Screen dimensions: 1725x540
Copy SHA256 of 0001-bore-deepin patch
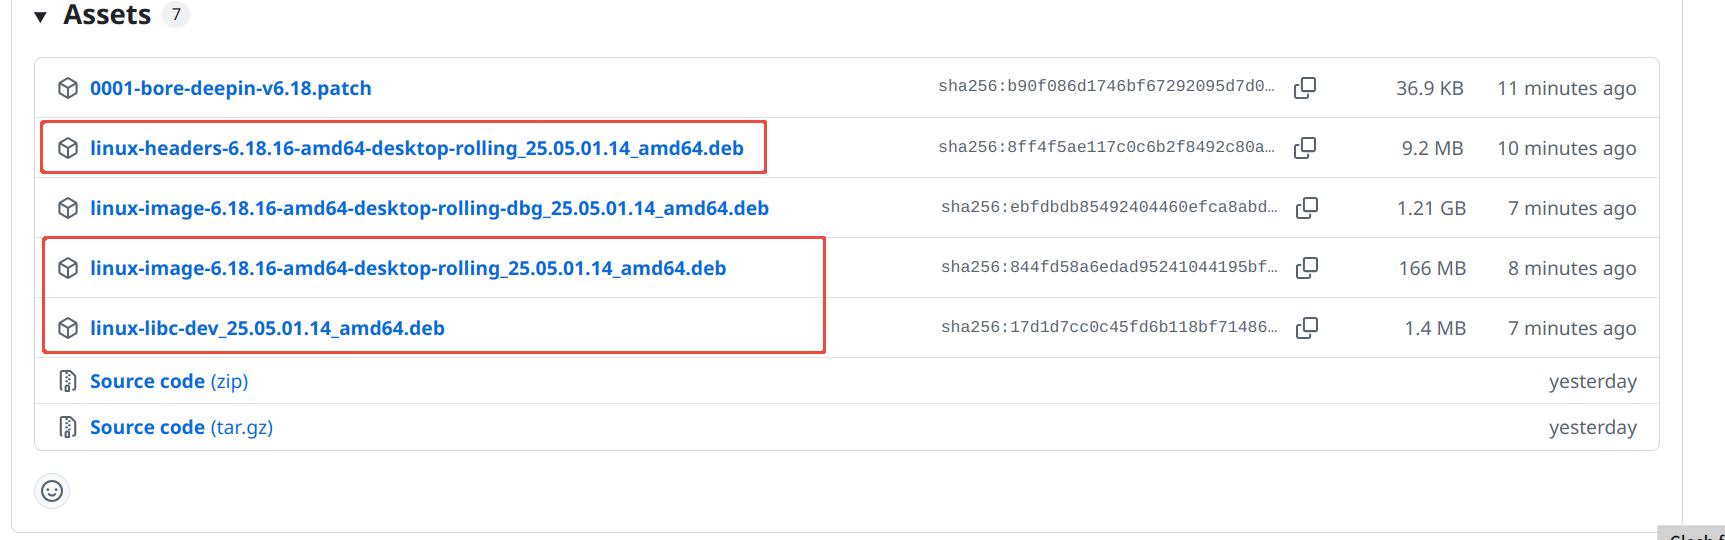[x=1304, y=88]
